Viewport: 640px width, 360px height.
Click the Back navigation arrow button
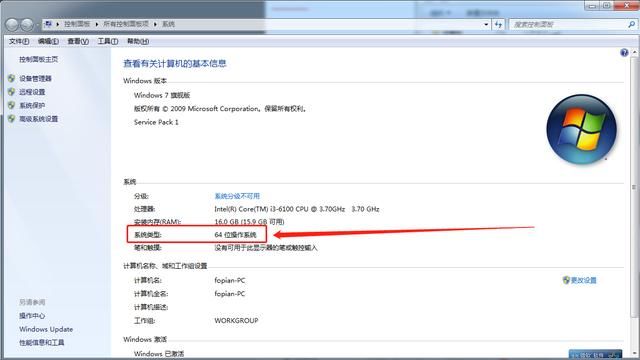click(x=12, y=25)
